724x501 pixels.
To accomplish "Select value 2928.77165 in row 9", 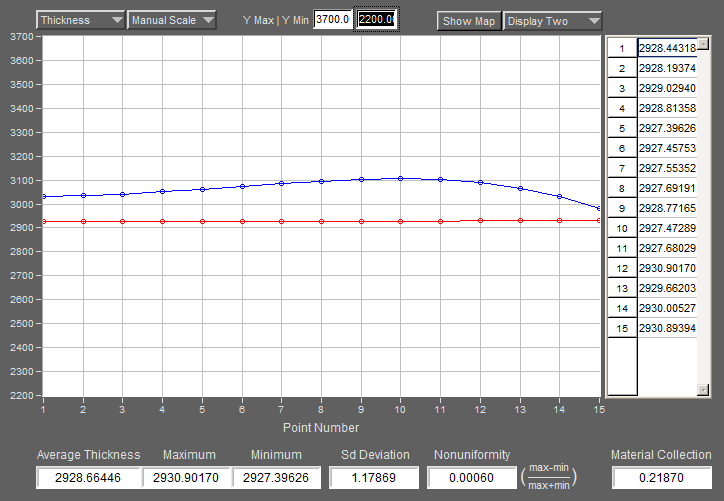I will click(667, 208).
